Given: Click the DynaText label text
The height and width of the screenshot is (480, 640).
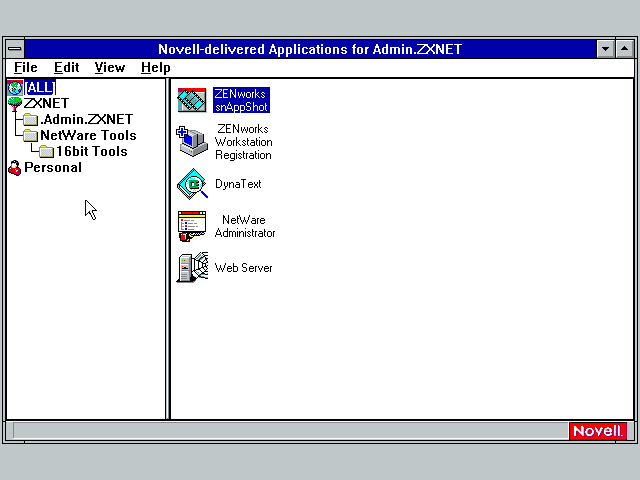Looking at the screenshot, I should pos(238,184).
